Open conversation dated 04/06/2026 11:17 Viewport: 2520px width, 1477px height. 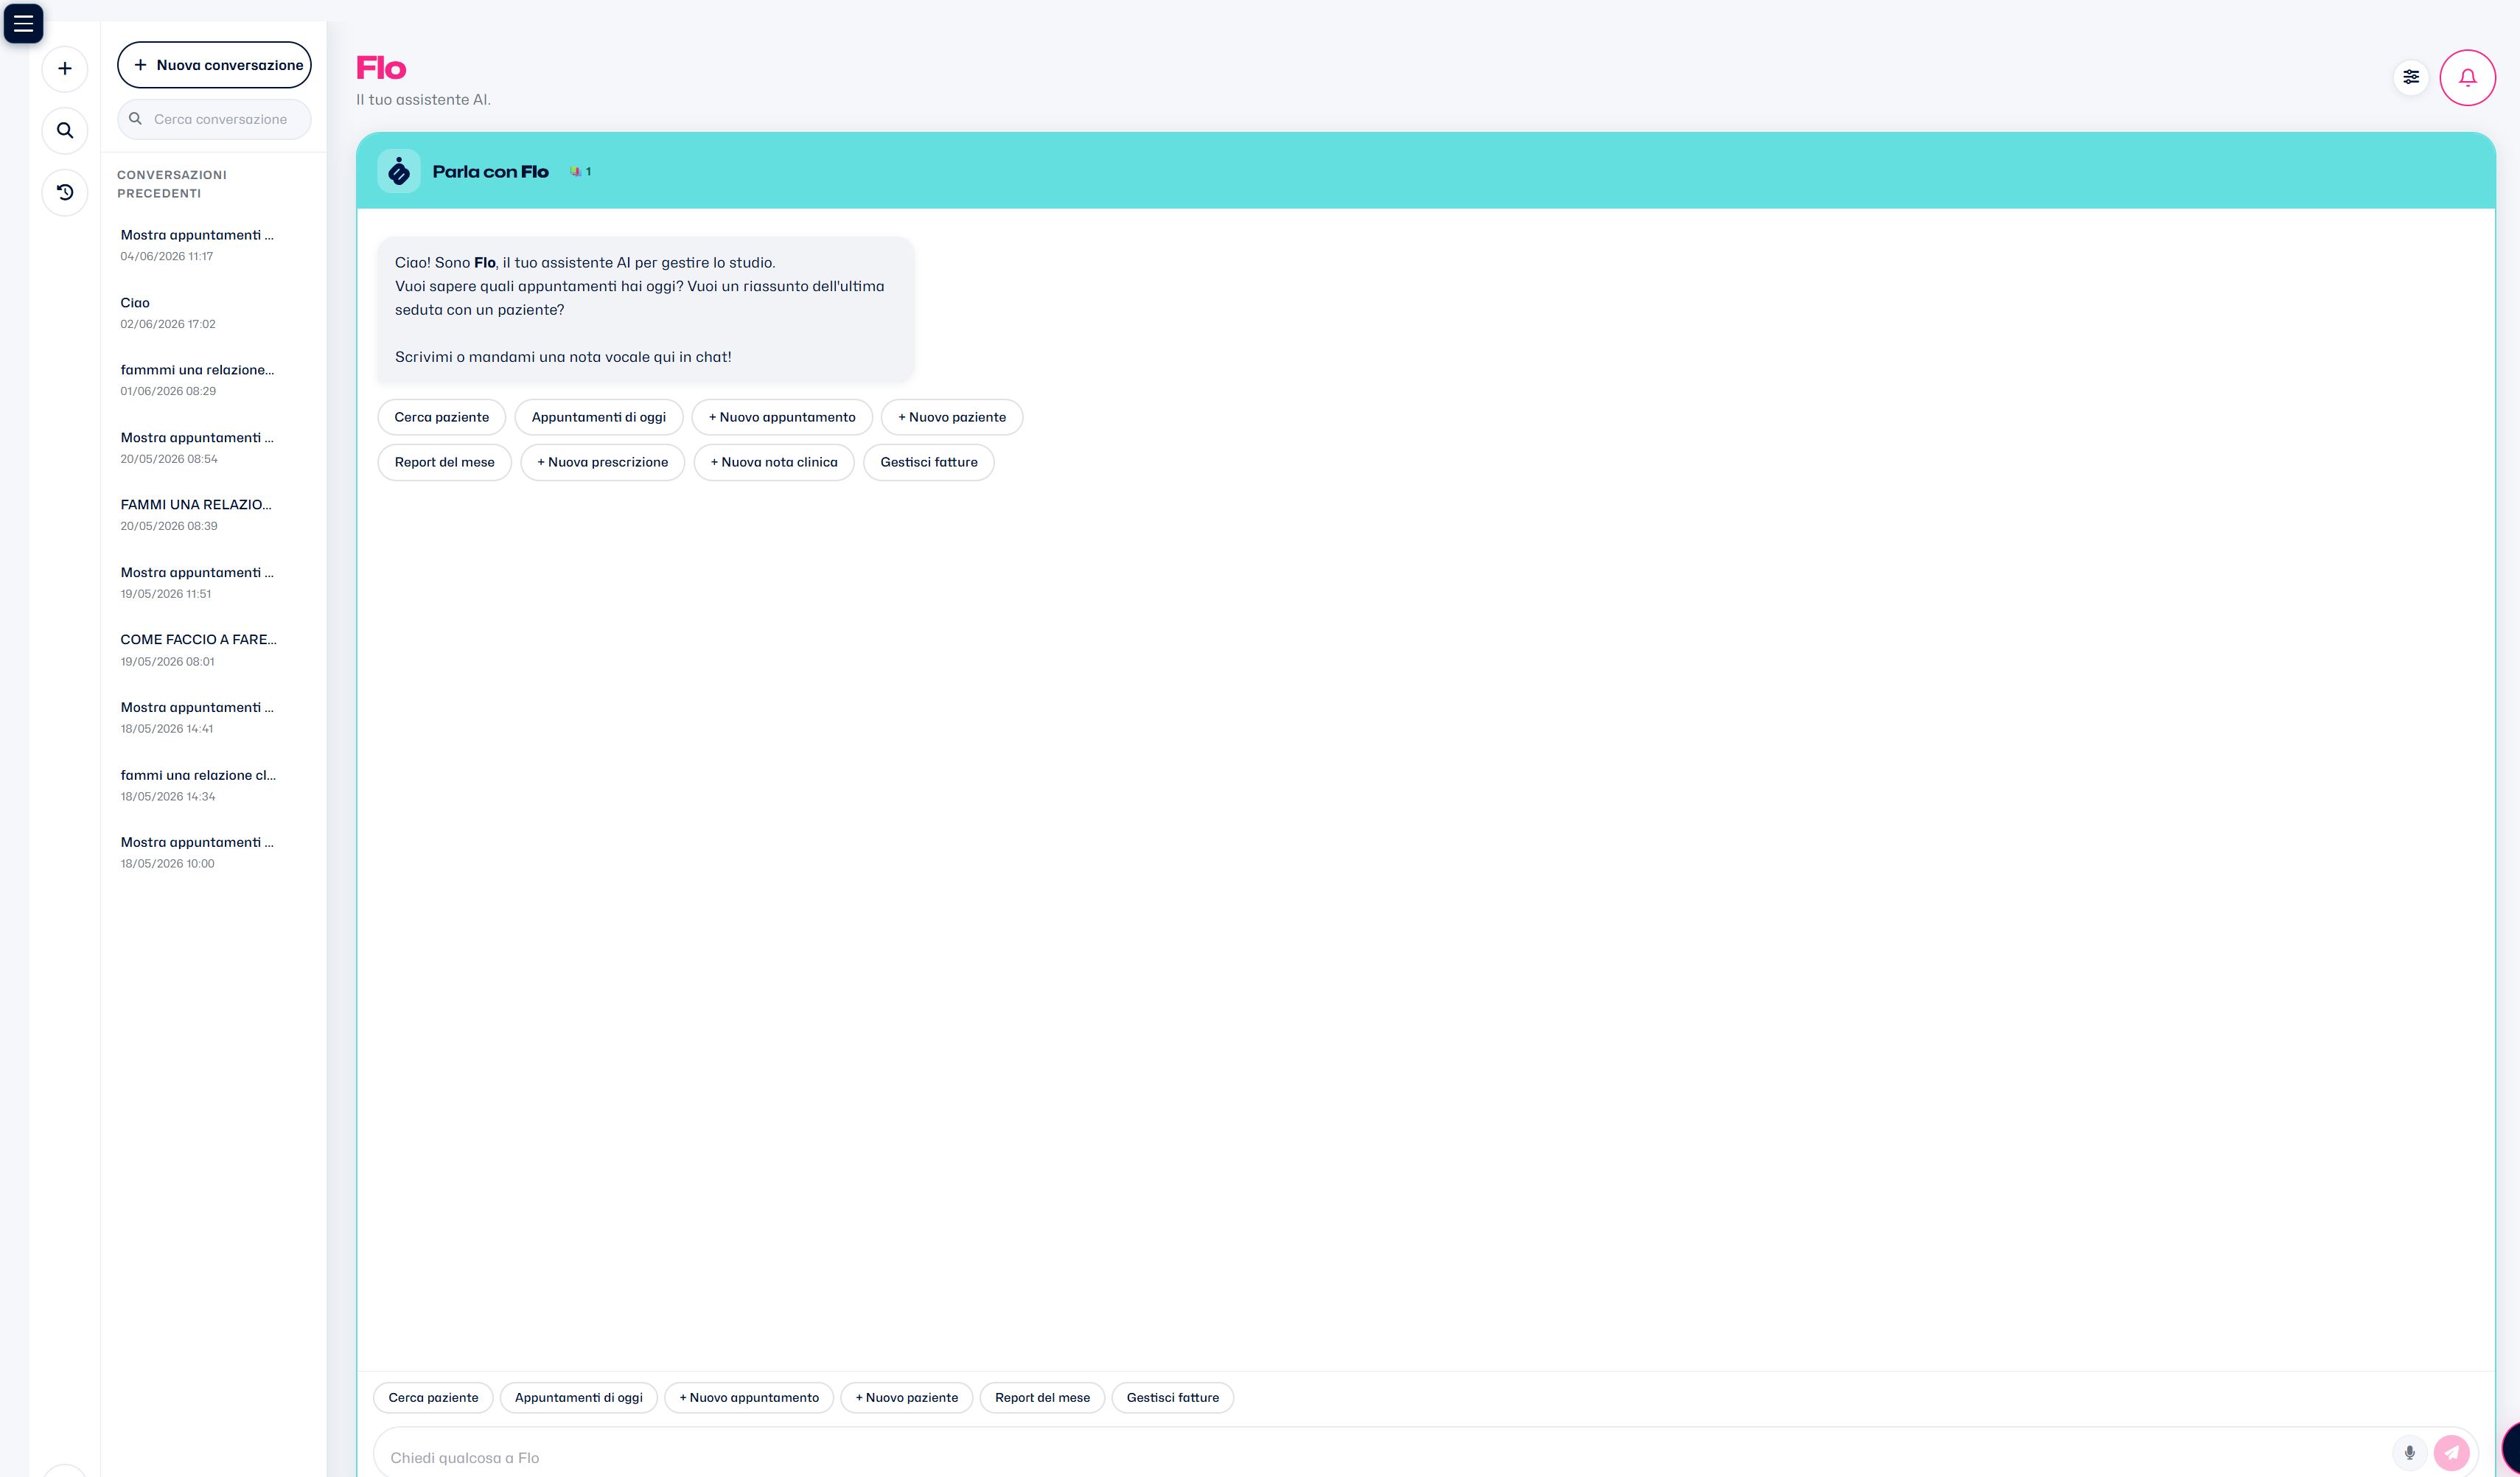[x=213, y=245]
